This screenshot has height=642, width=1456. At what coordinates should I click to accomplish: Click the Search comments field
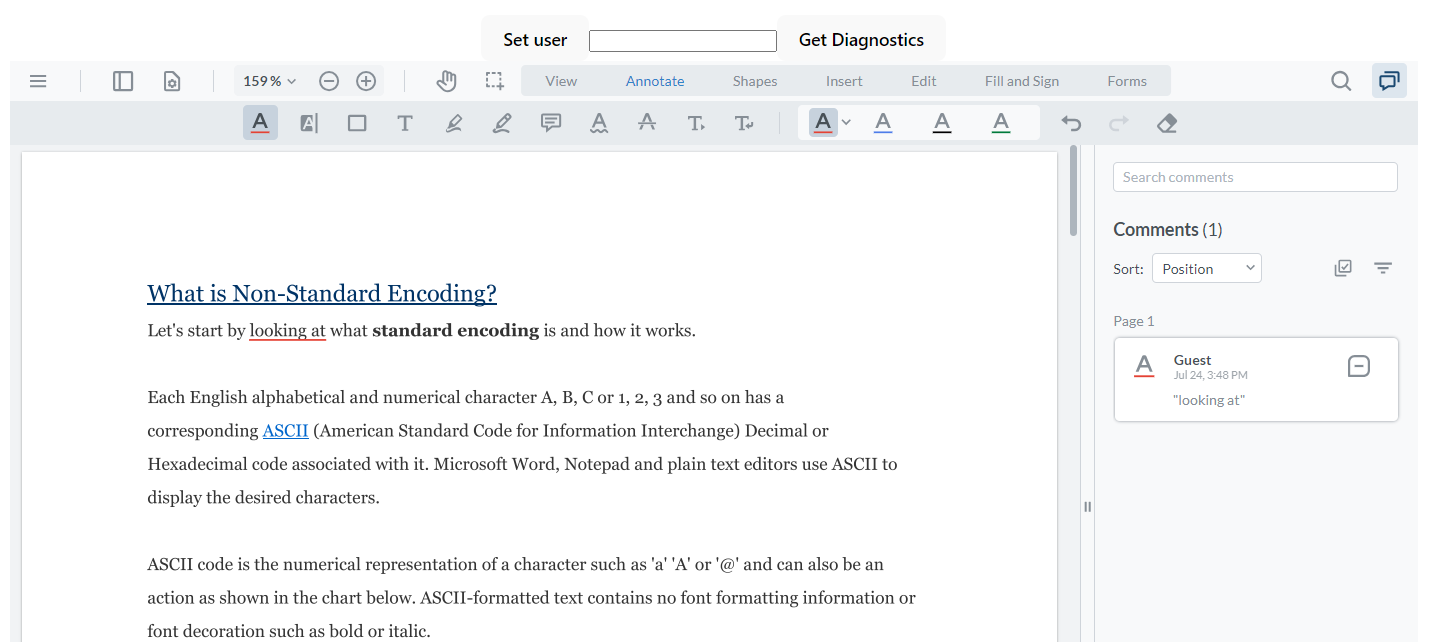coord(1255,177)
